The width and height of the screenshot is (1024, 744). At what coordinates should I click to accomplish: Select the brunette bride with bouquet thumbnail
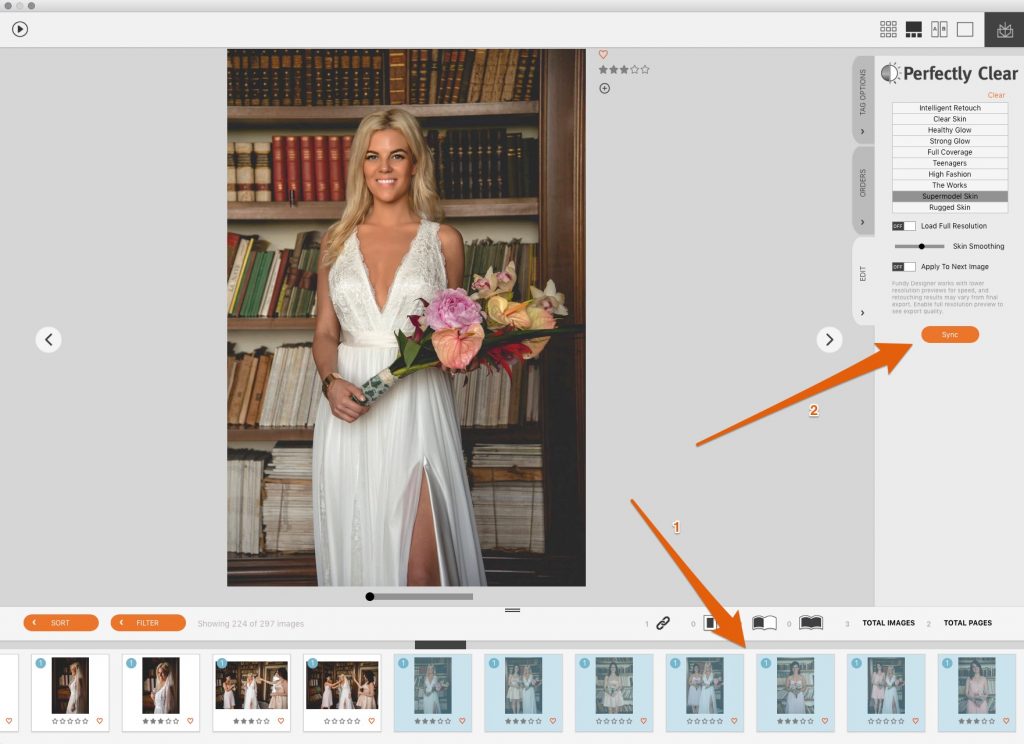click(x=795, y=692)
